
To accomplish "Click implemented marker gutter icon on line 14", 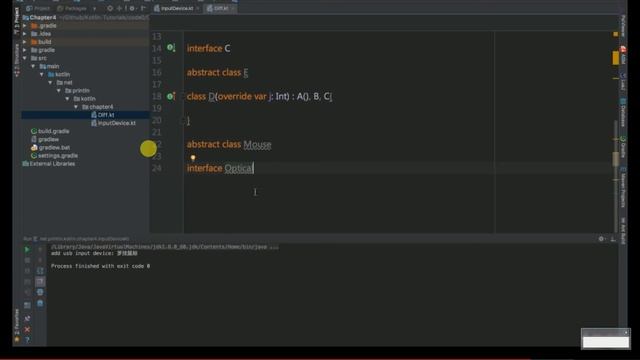I will (171, 48).
